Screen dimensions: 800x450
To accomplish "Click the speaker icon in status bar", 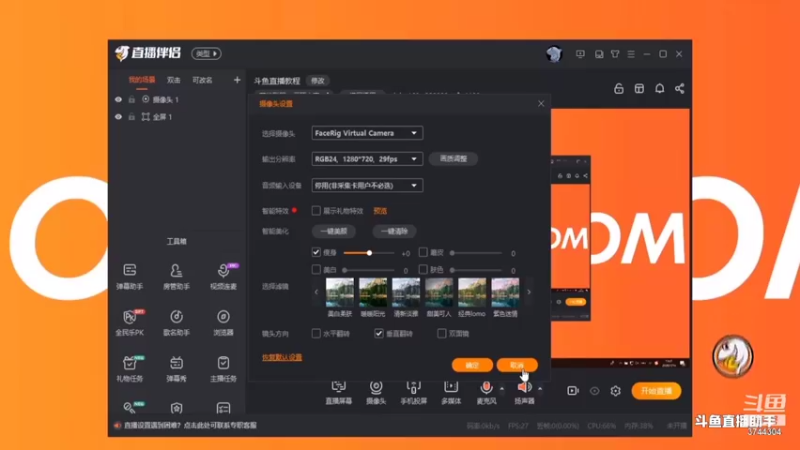I will click(x=117, y=425).
